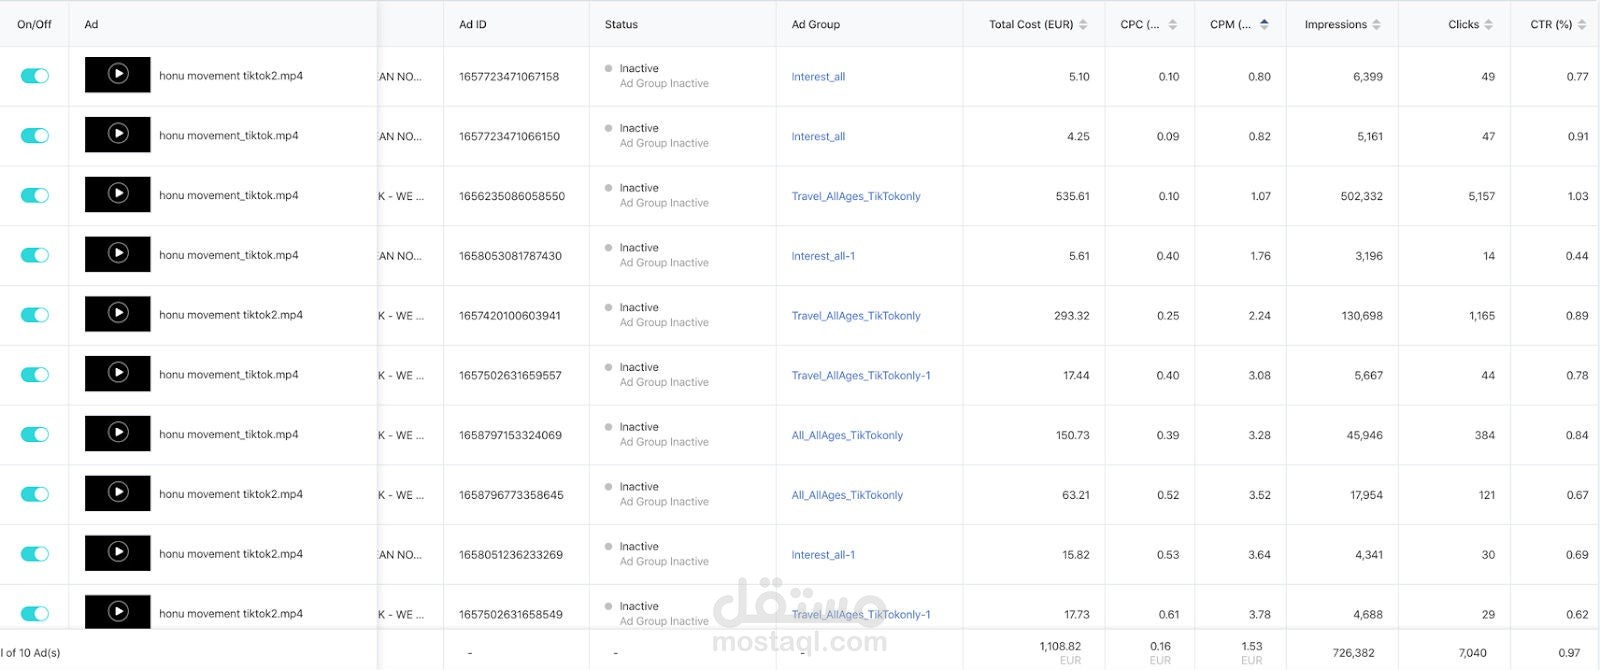Click the 130,698 impressions cell
The image size is (1600, 670).
coord(1362,316)
